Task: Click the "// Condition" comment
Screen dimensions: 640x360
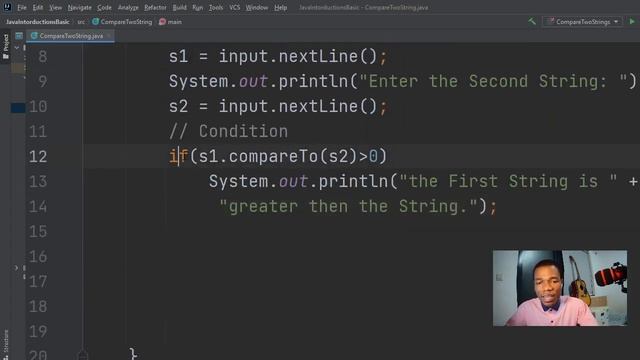Action: 229,131
